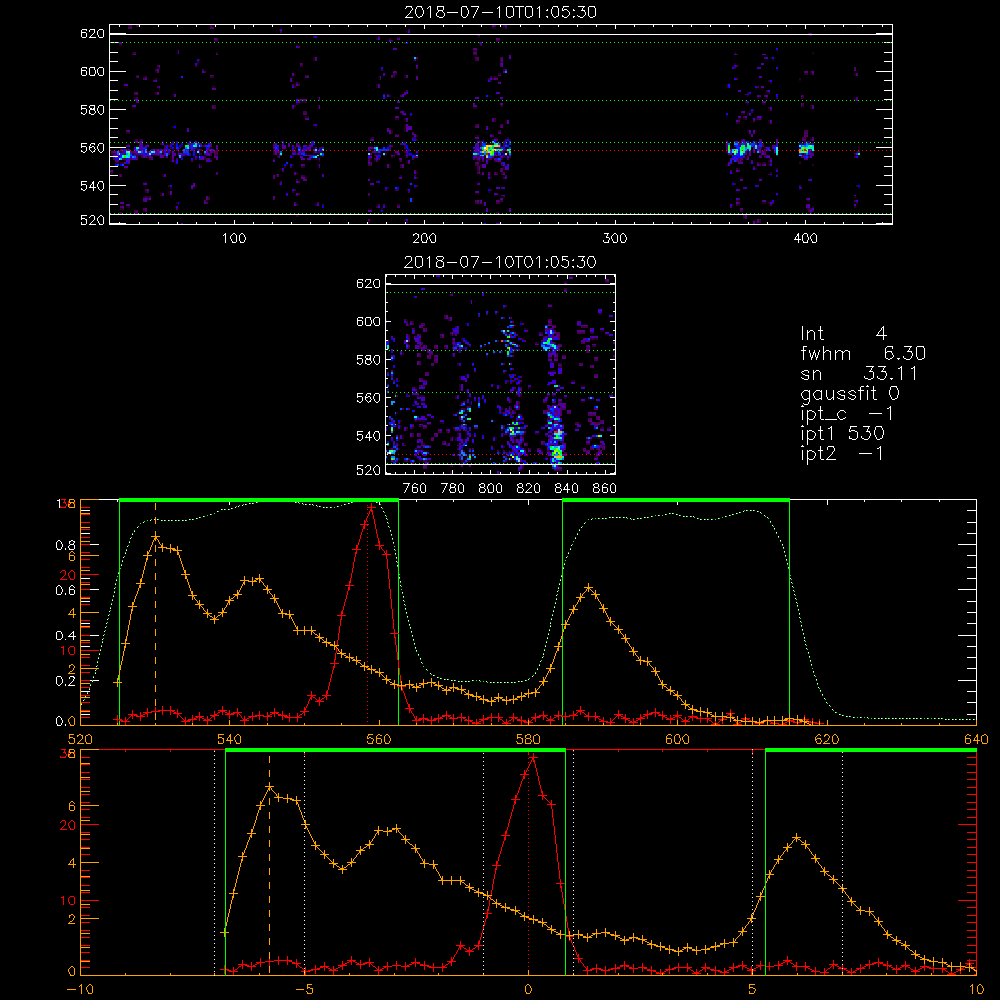Viewport: 1000px width, 1000px height.
Task: Click the orange dashed vertical line in bottom plot
Action: coord(269,864)
